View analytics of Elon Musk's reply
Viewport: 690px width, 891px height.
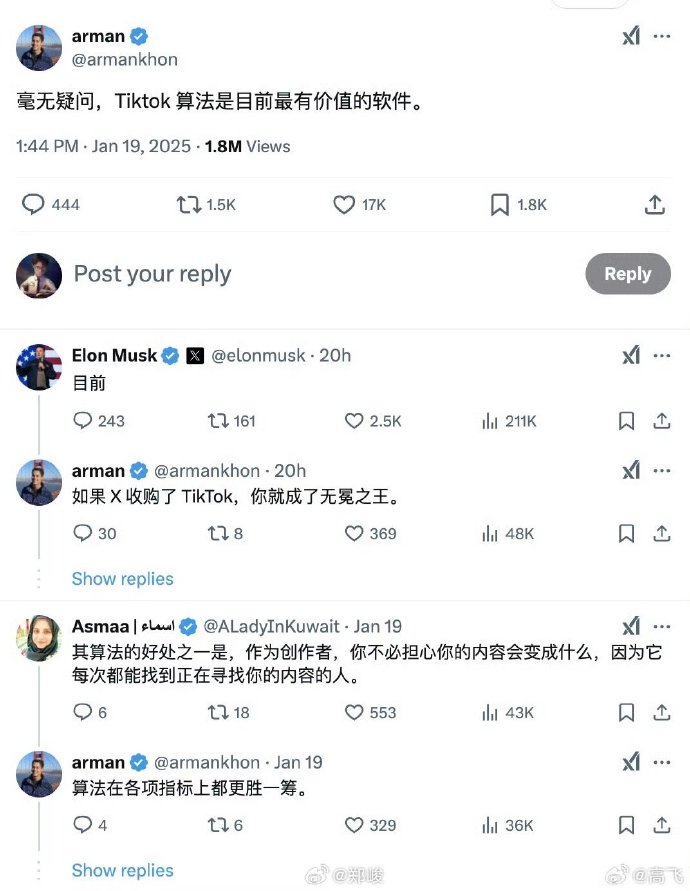pos(490,421)
